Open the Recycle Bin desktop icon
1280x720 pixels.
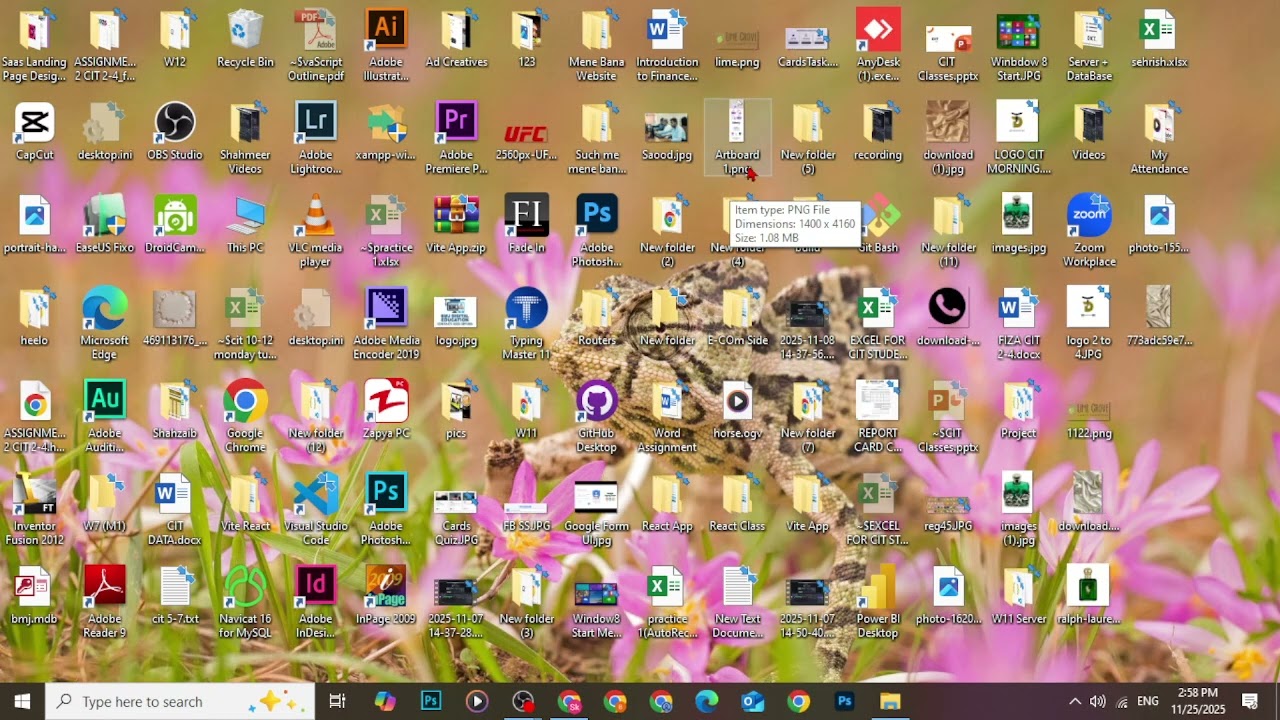(245, 40)
